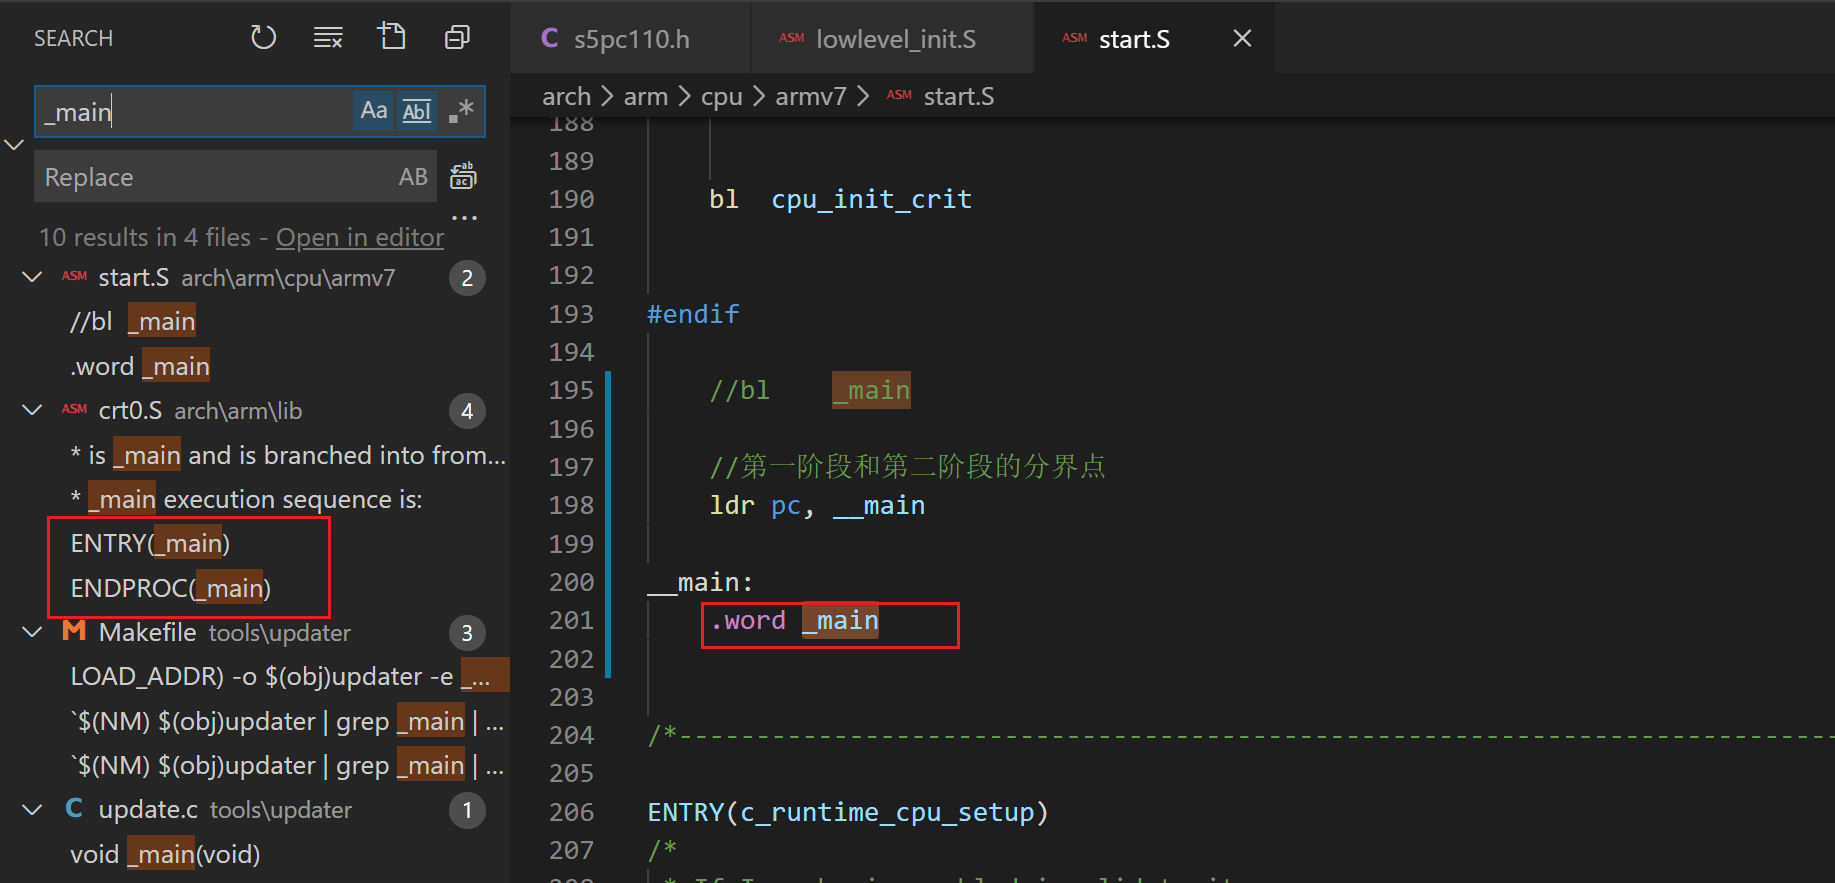Screen dimensions: 1835x883
Task: Click start.S result count badge 2
Action: point(467,278)
